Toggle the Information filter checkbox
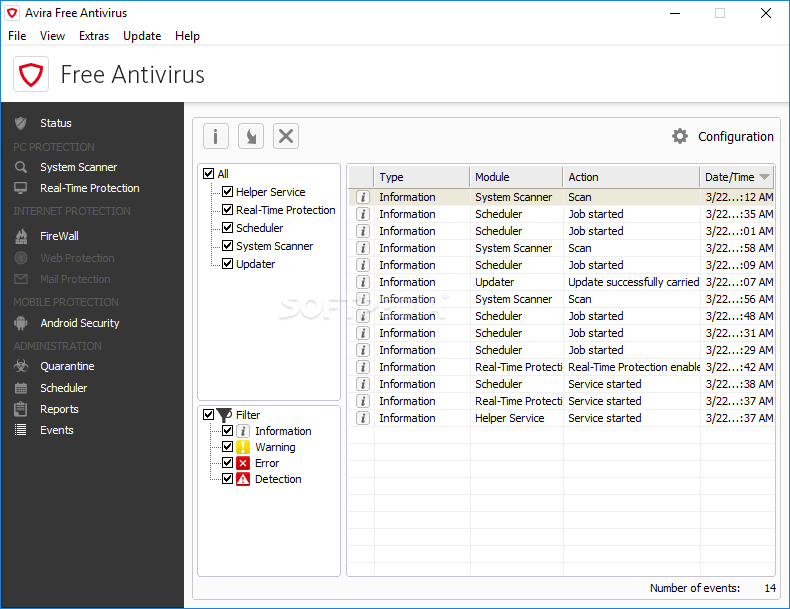This screenshot has height=609, width=790. 228,431
